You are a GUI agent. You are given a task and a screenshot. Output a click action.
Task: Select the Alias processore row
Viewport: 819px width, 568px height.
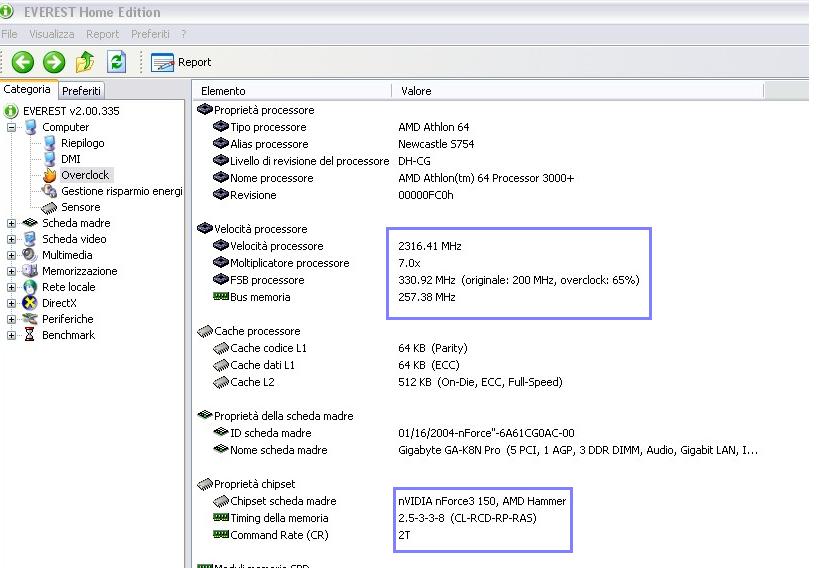pos(344,144)
